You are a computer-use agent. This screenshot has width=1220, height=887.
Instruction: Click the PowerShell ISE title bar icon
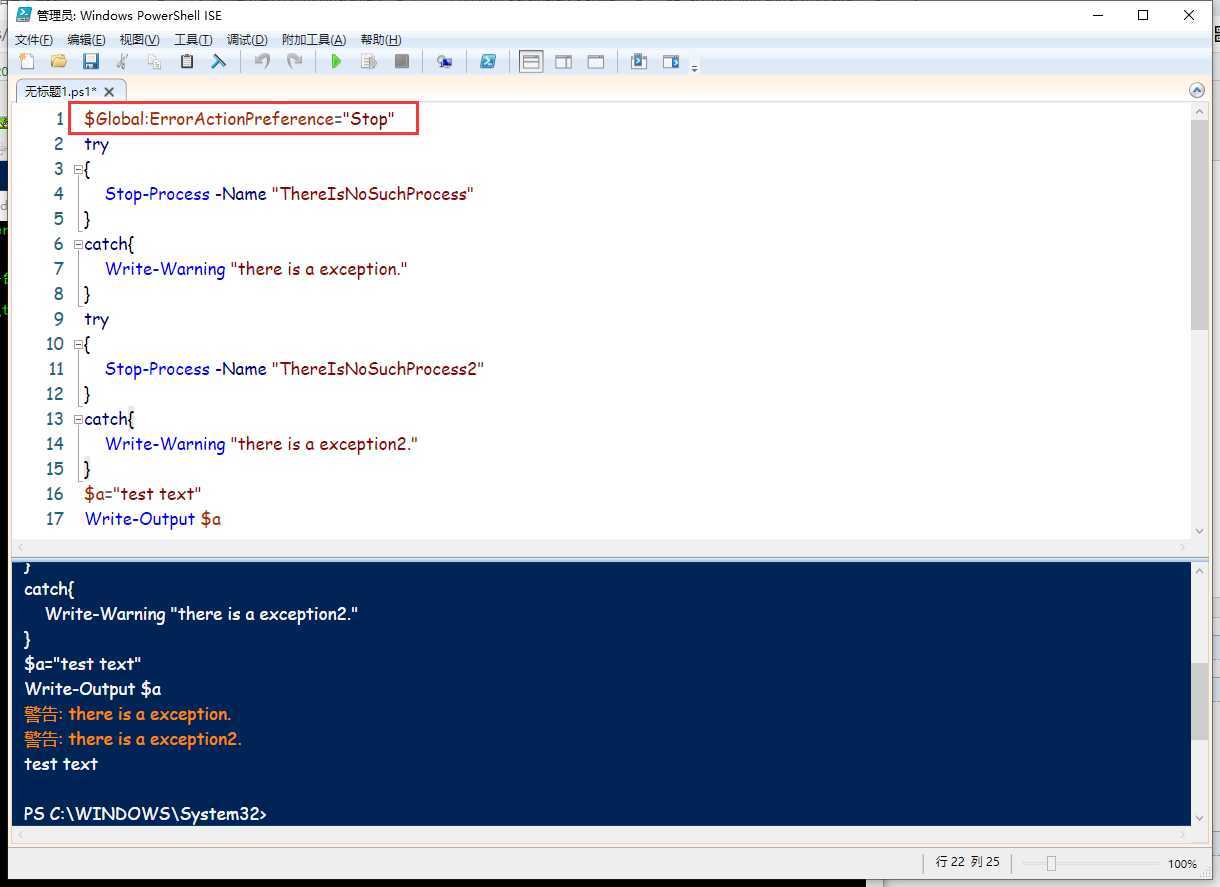point(23,15)
